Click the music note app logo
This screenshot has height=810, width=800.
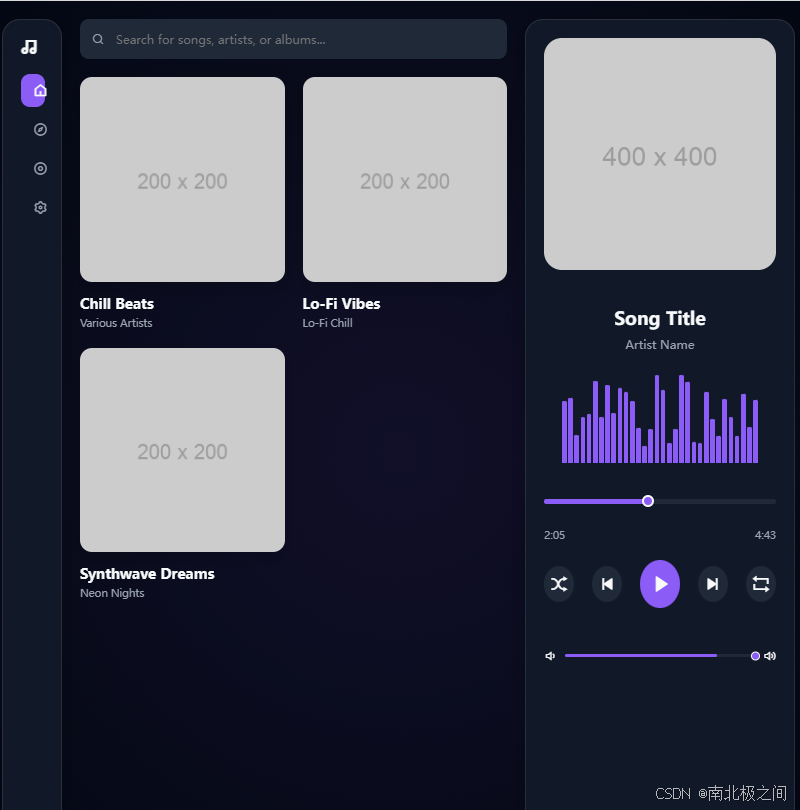click(30, 45)
